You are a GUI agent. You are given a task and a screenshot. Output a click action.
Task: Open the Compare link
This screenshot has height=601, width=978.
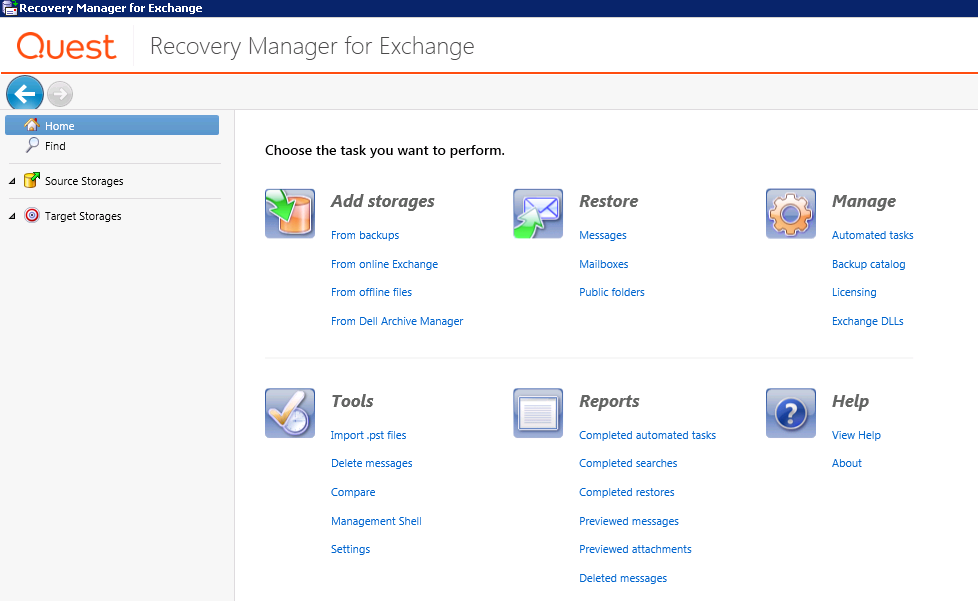click(352, 492)
